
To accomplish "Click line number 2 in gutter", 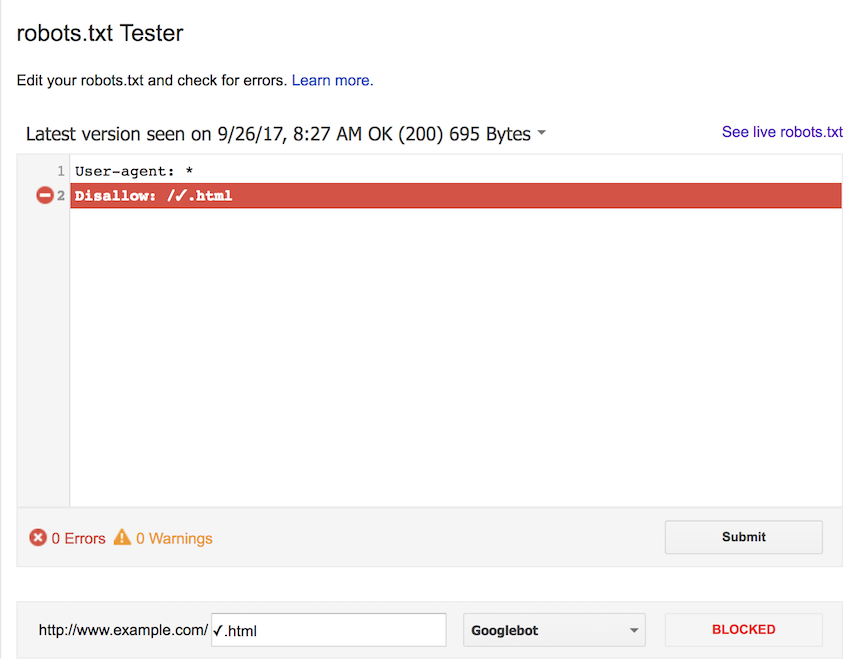I will [61, 196].
